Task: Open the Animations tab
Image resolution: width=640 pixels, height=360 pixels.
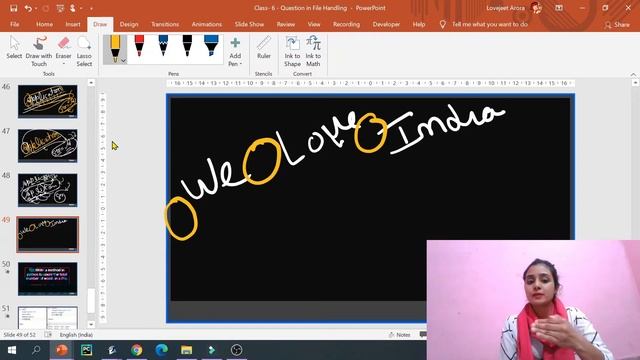Action: click(x=207, y=24)
